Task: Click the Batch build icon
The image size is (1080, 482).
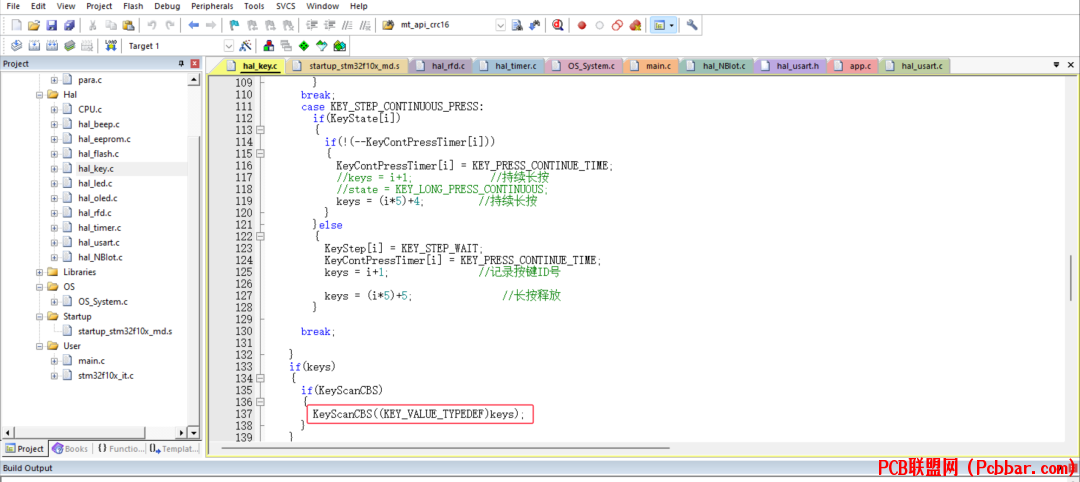Action: pyautogui.click(x=70, y=46)
